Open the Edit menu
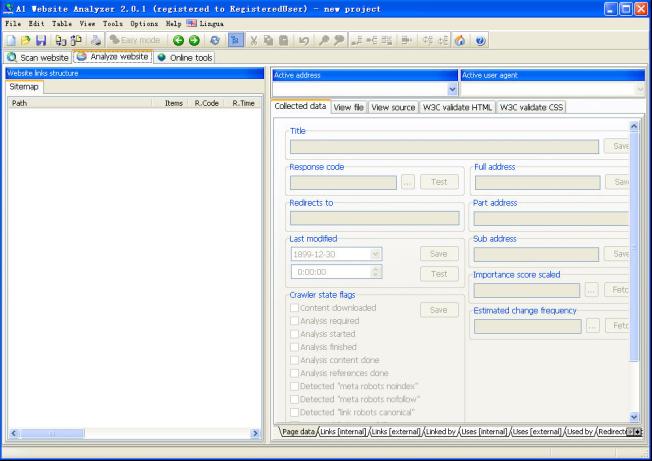 37,24
